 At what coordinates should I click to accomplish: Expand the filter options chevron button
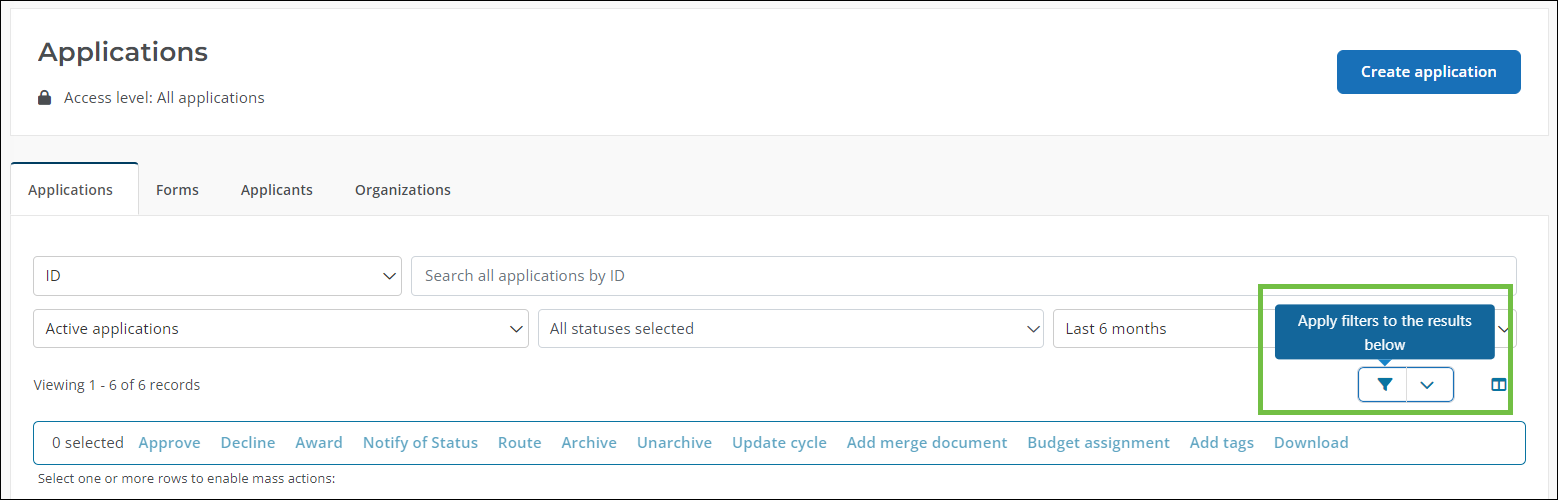click(1430, 385)
